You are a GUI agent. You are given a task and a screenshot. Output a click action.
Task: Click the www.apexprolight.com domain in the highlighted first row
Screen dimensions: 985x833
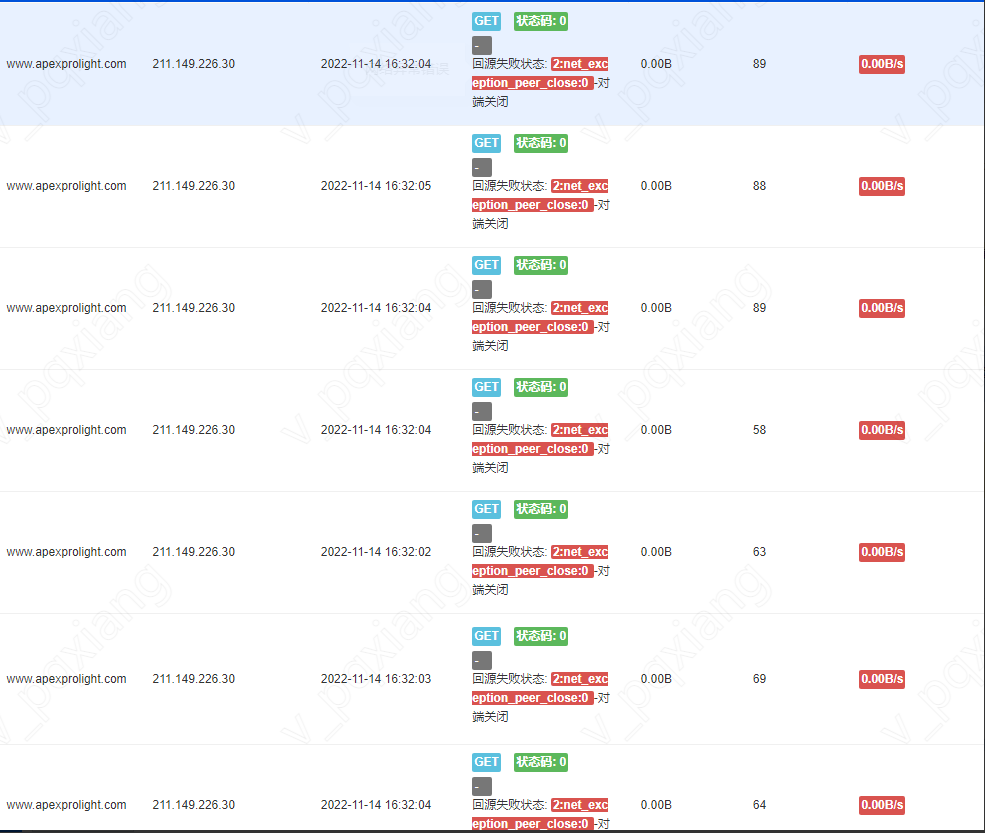(66, 64)
